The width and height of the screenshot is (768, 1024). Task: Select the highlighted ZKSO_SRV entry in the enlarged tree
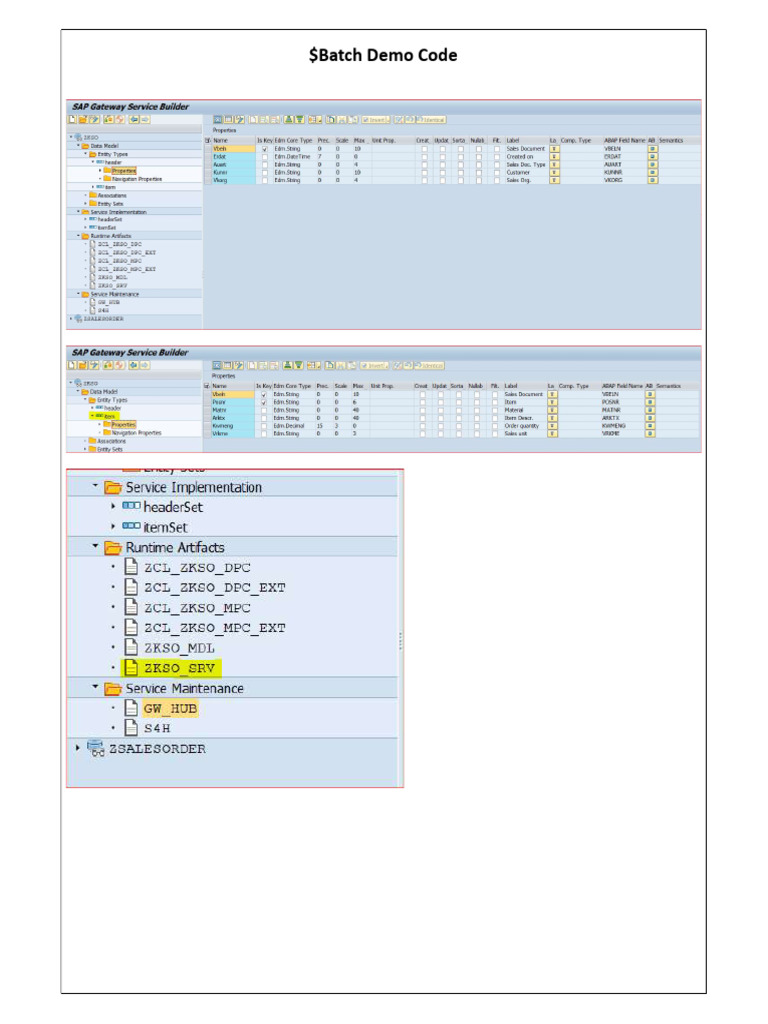point(173,668)
